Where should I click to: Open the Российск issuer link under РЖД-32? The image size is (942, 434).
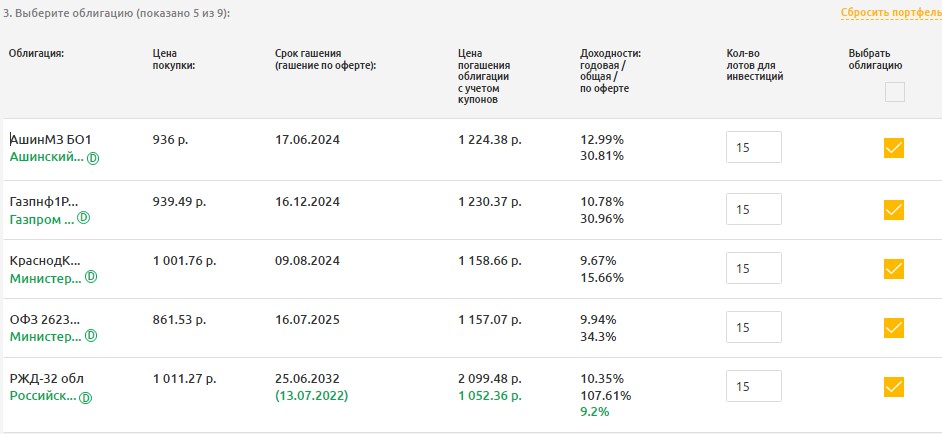(42, 396)
